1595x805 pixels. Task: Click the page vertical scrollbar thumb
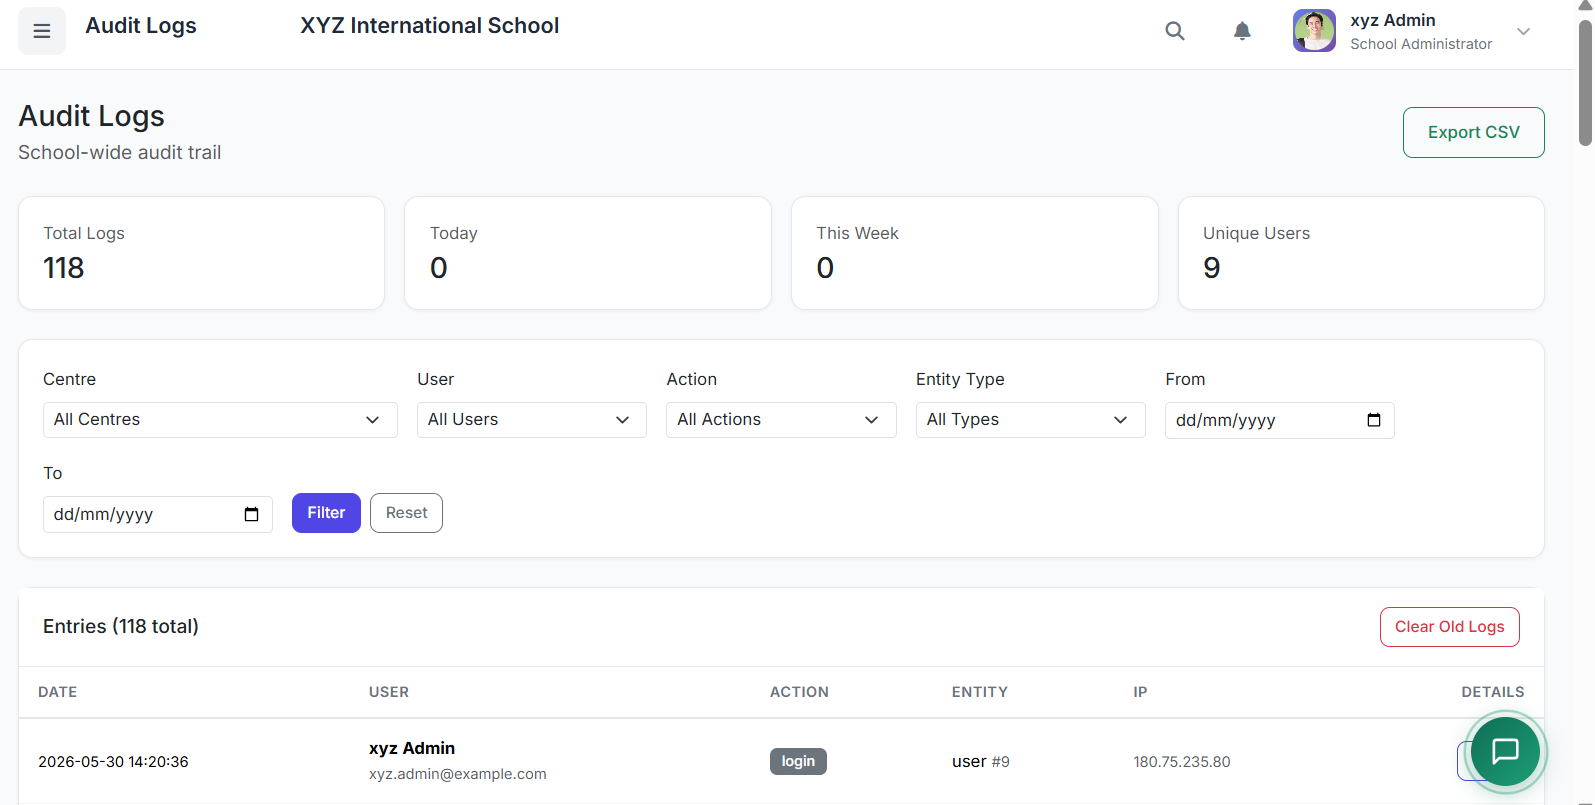pos(1585,82)
